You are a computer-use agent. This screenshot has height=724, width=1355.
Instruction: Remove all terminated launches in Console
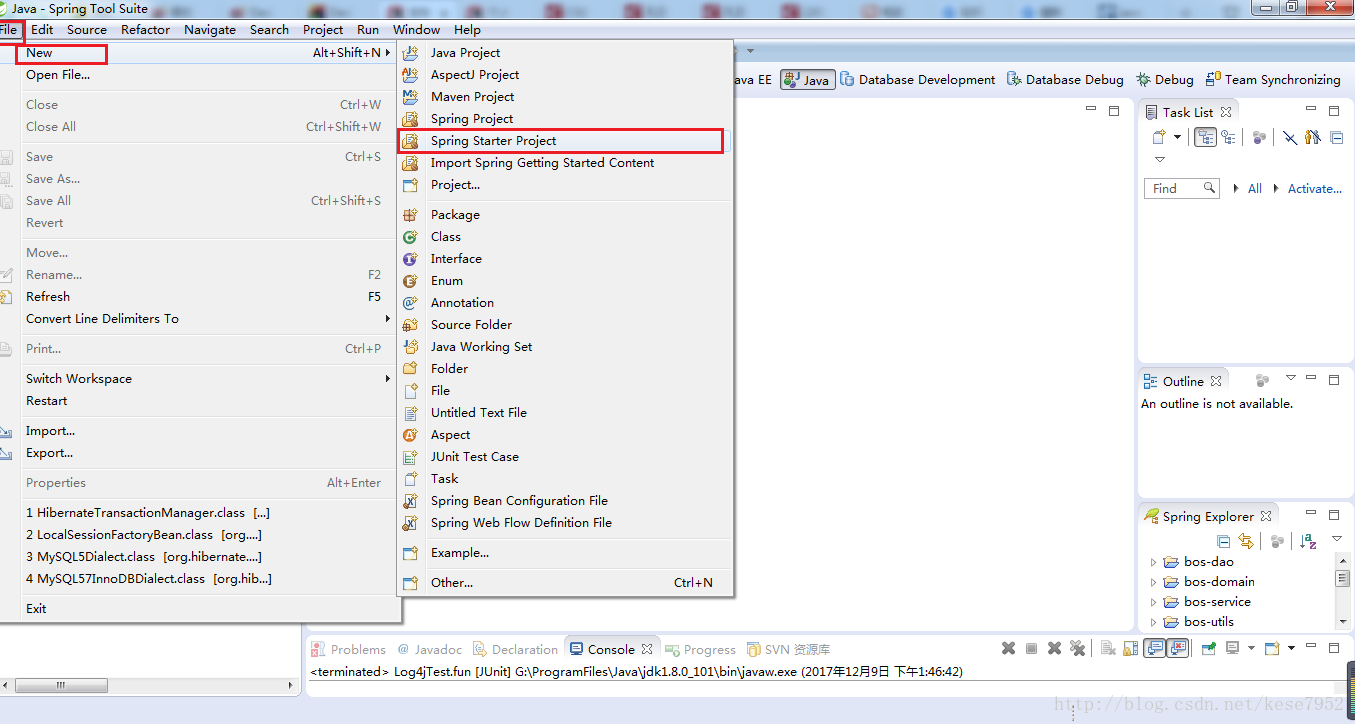point(1077,648)
